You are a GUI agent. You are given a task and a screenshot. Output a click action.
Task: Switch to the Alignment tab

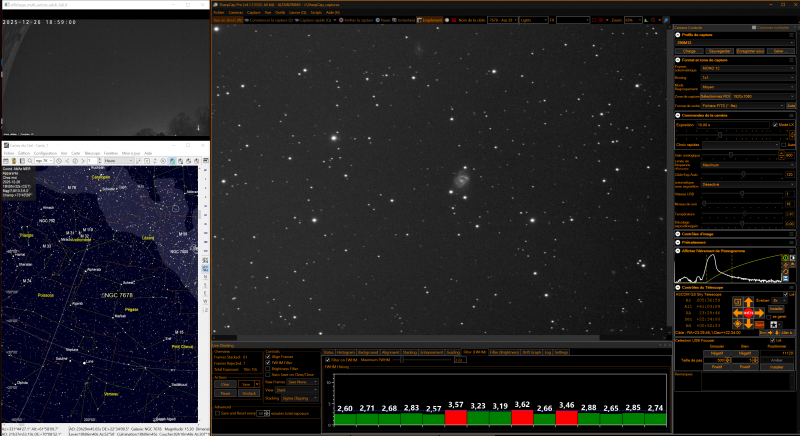(x=390, y=352)
